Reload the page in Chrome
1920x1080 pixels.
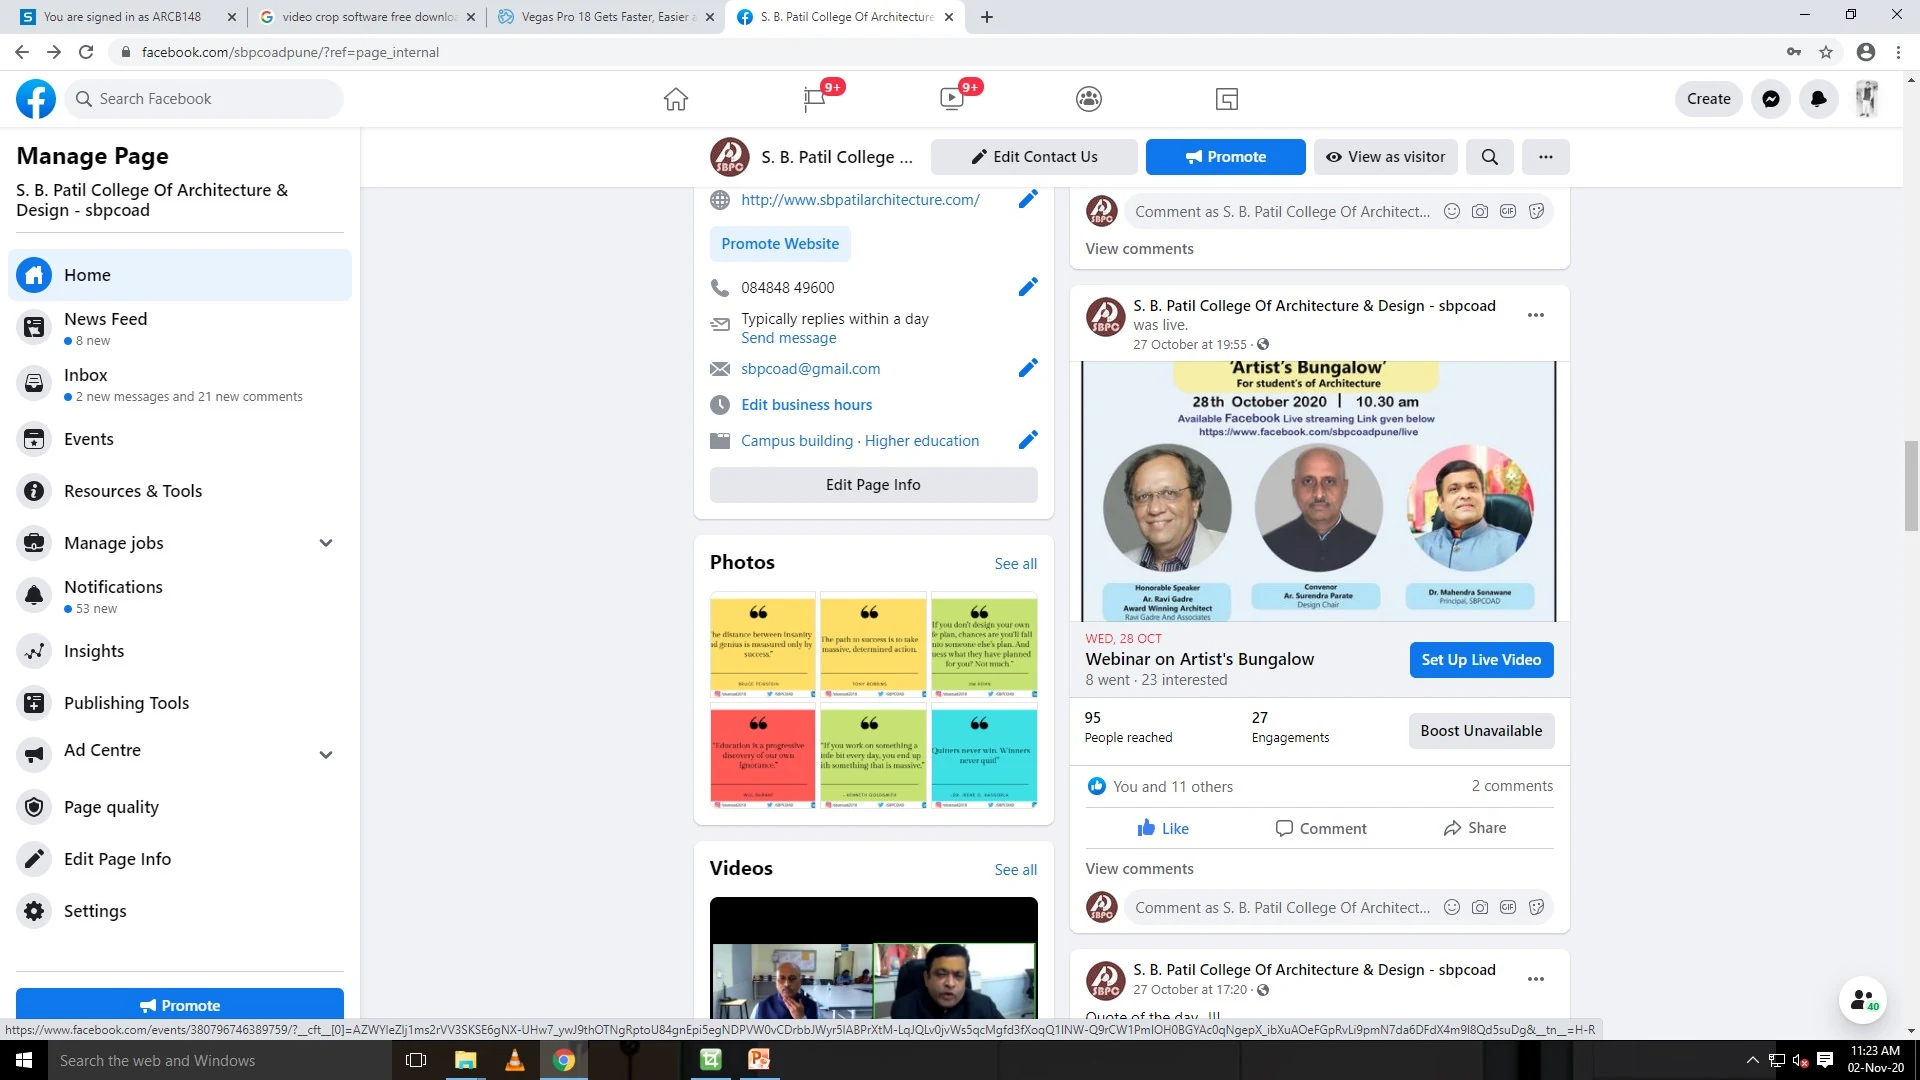pos(87,52)
